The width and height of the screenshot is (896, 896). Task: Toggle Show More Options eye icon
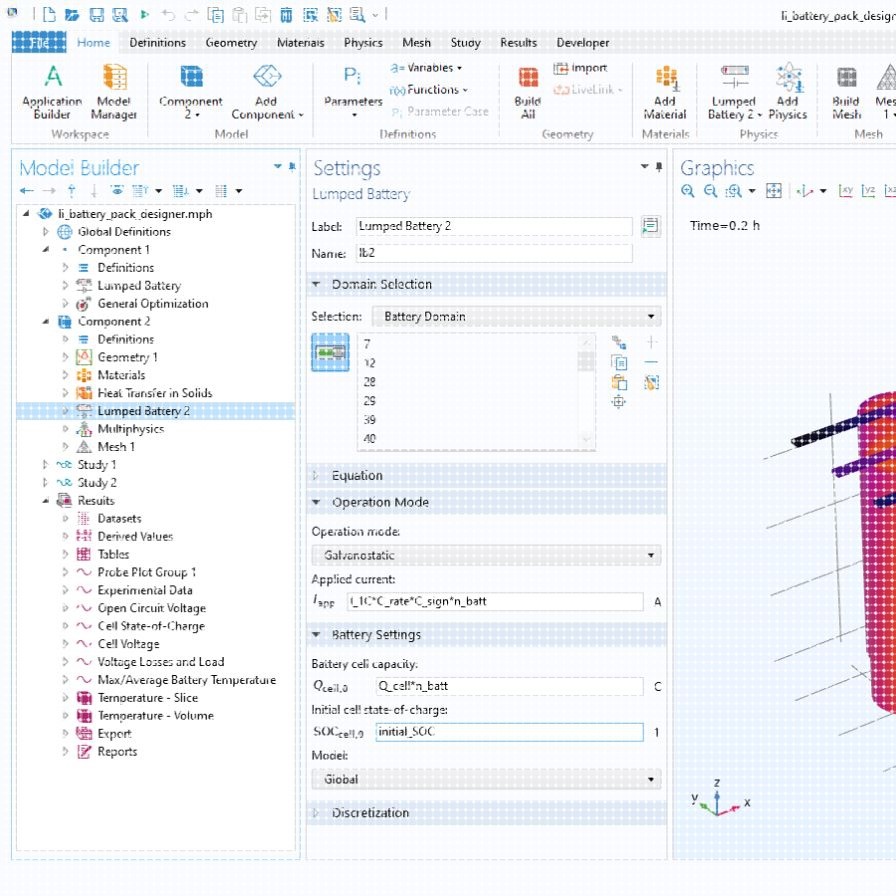click(117, 191)
